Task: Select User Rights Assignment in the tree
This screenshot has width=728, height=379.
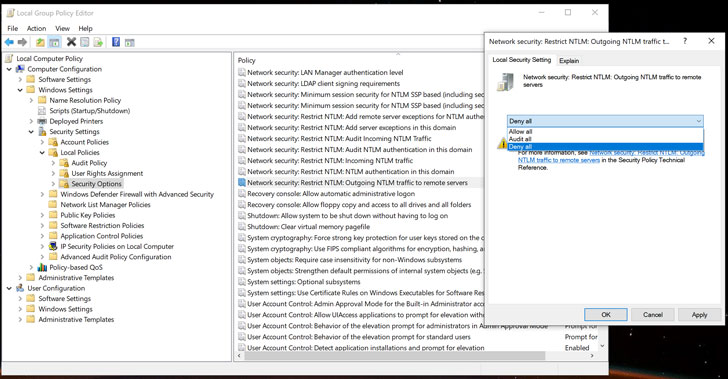Action: (107, 173)
